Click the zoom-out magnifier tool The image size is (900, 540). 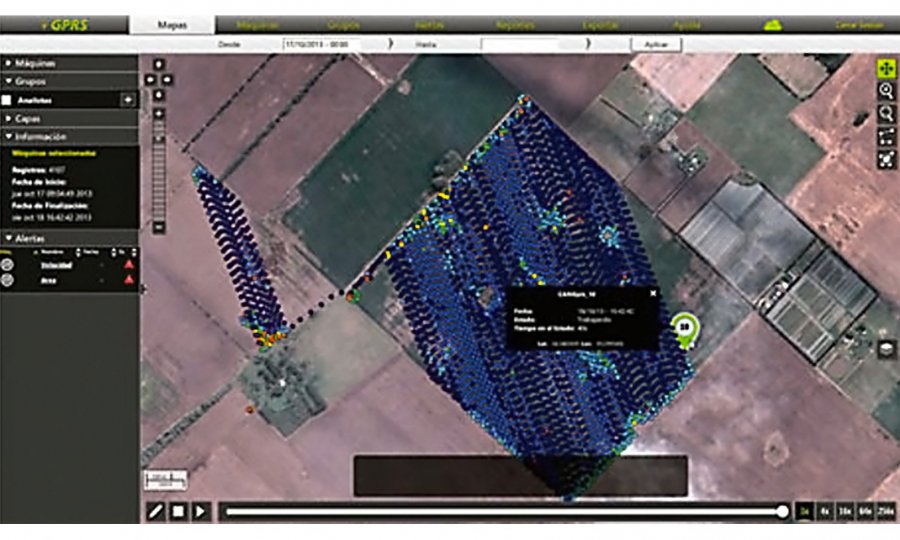(886, 113)
